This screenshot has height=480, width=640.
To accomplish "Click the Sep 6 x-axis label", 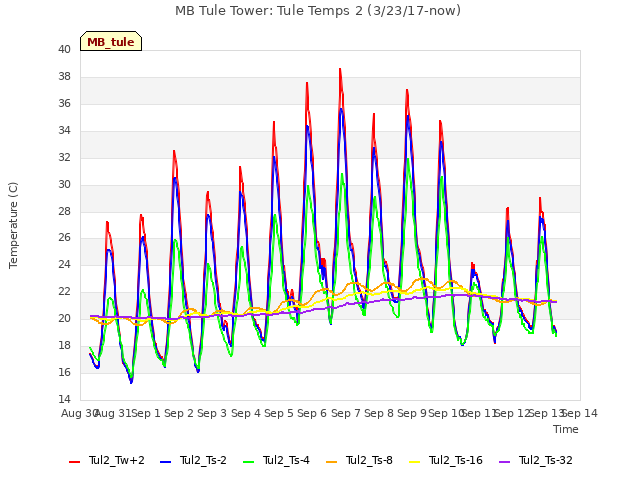I will [312, 413].
